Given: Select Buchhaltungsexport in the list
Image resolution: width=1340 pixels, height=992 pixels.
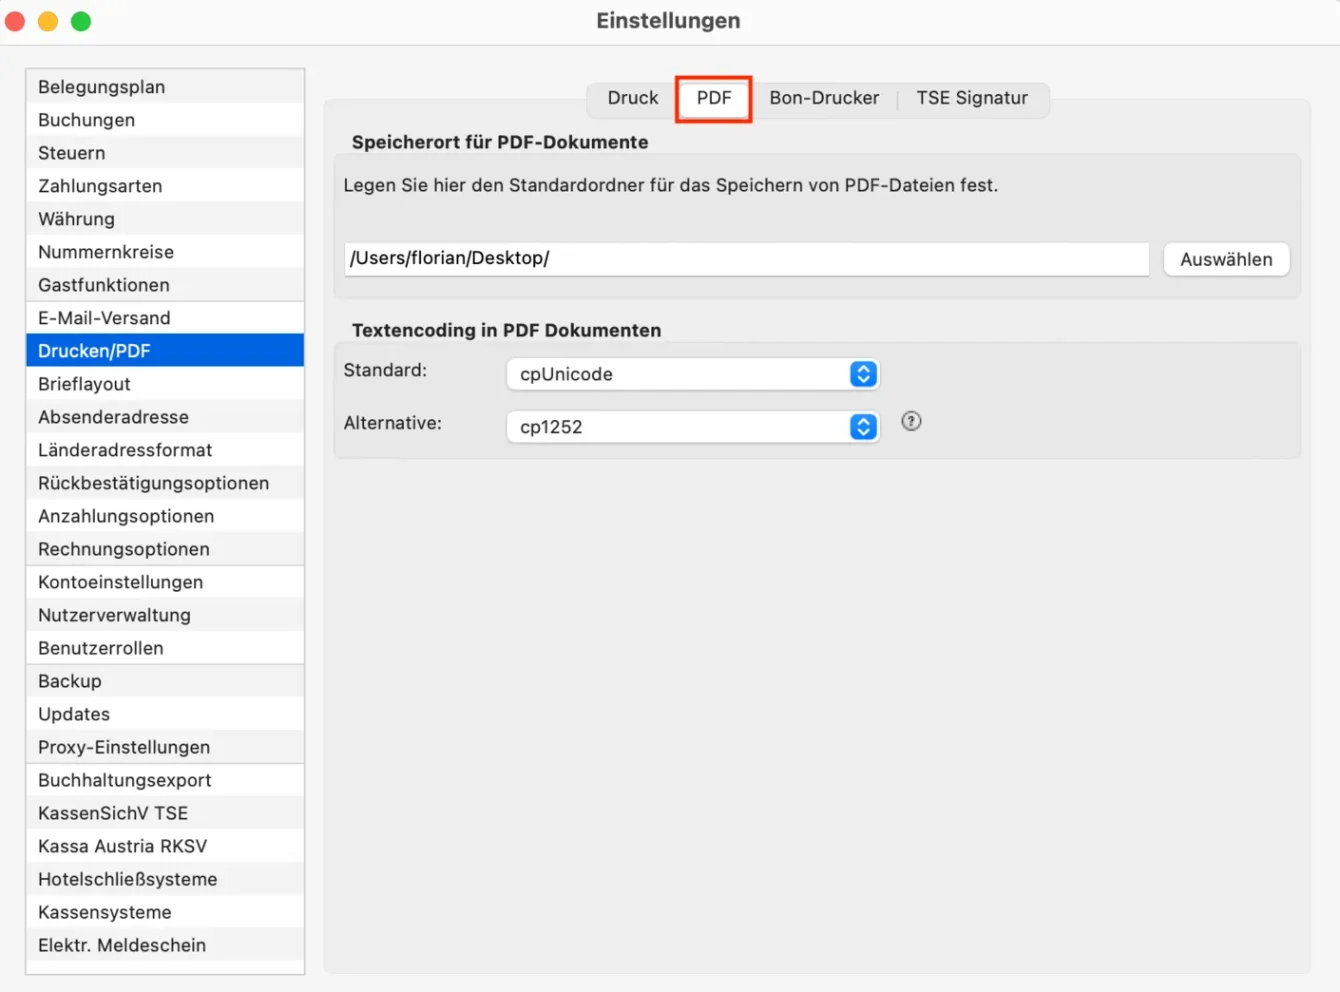Looking at the screenshot, I should tap(165, 780).
